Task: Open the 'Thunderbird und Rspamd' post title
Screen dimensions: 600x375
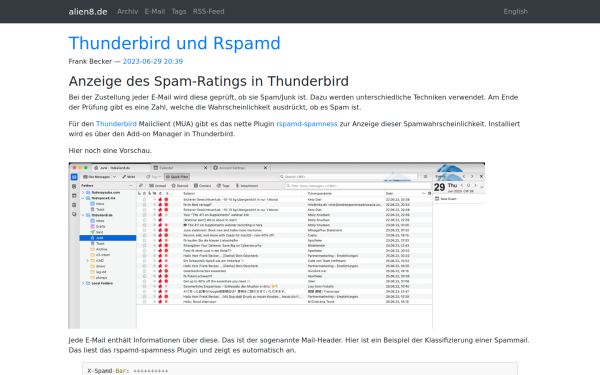Action: tap(174, 43)
